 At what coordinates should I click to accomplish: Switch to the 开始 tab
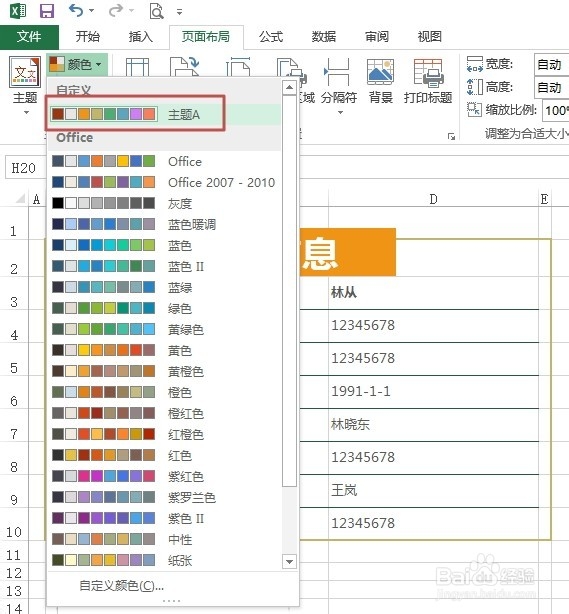88,37
